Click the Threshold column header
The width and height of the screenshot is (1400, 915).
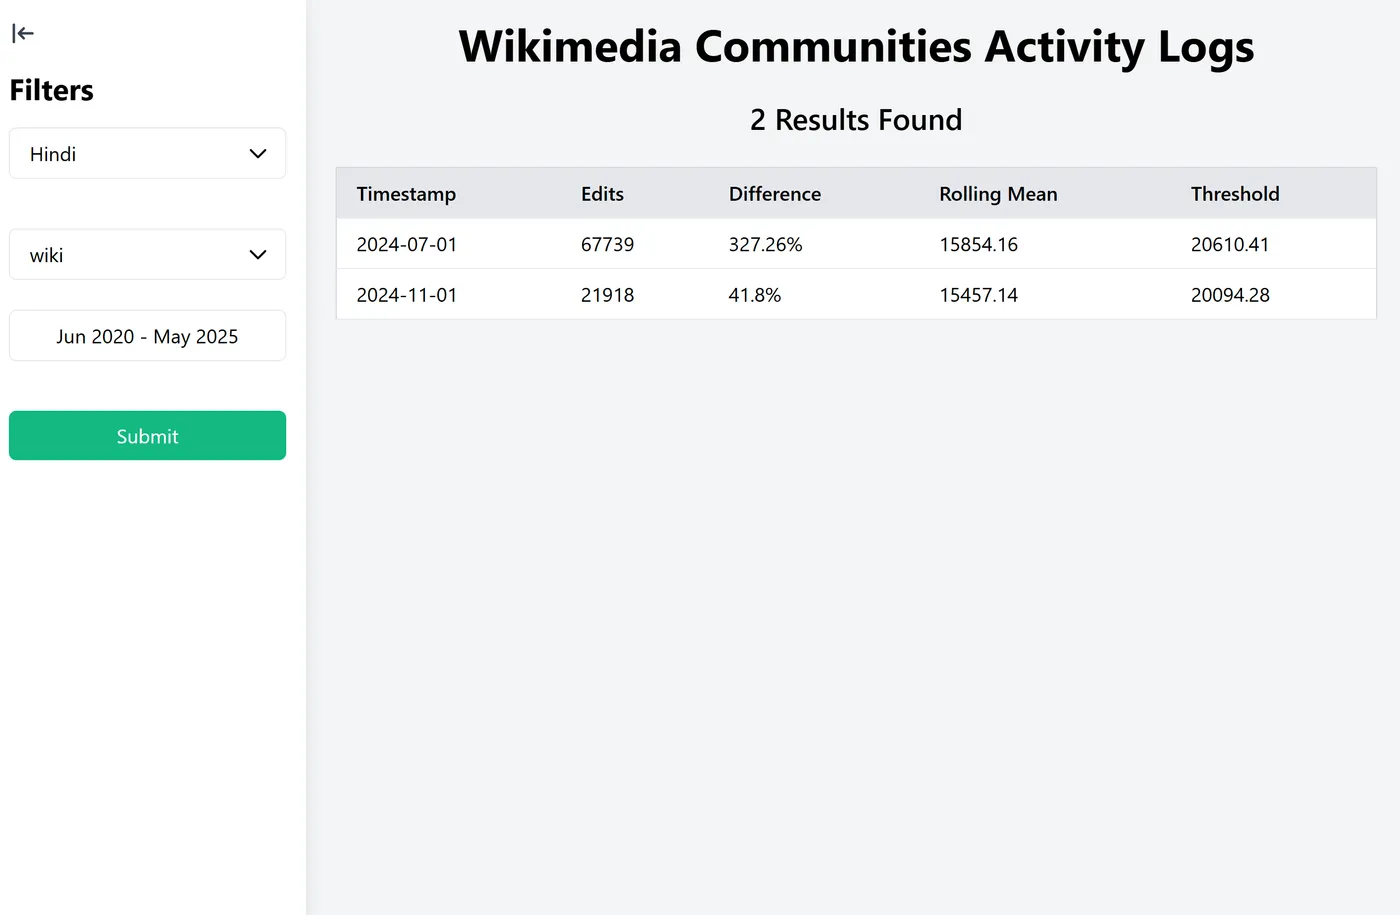pyautogui.click(x=1235, y=194)
